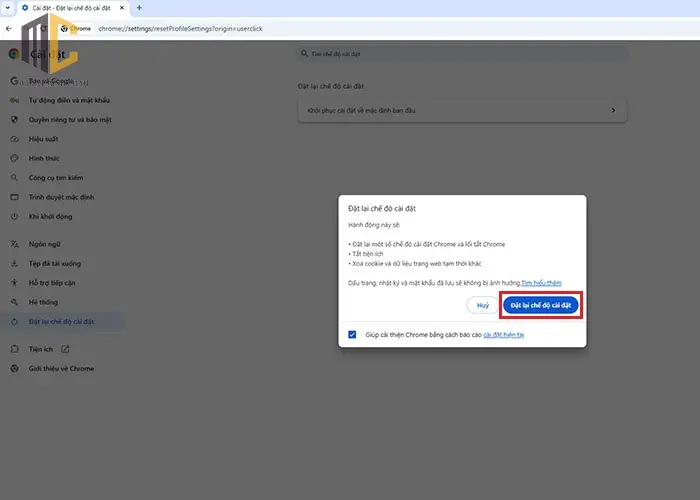Click the translate icon beside Ngôn ngữ
This screenshot has height=500, width=700.
click(14, 244)
